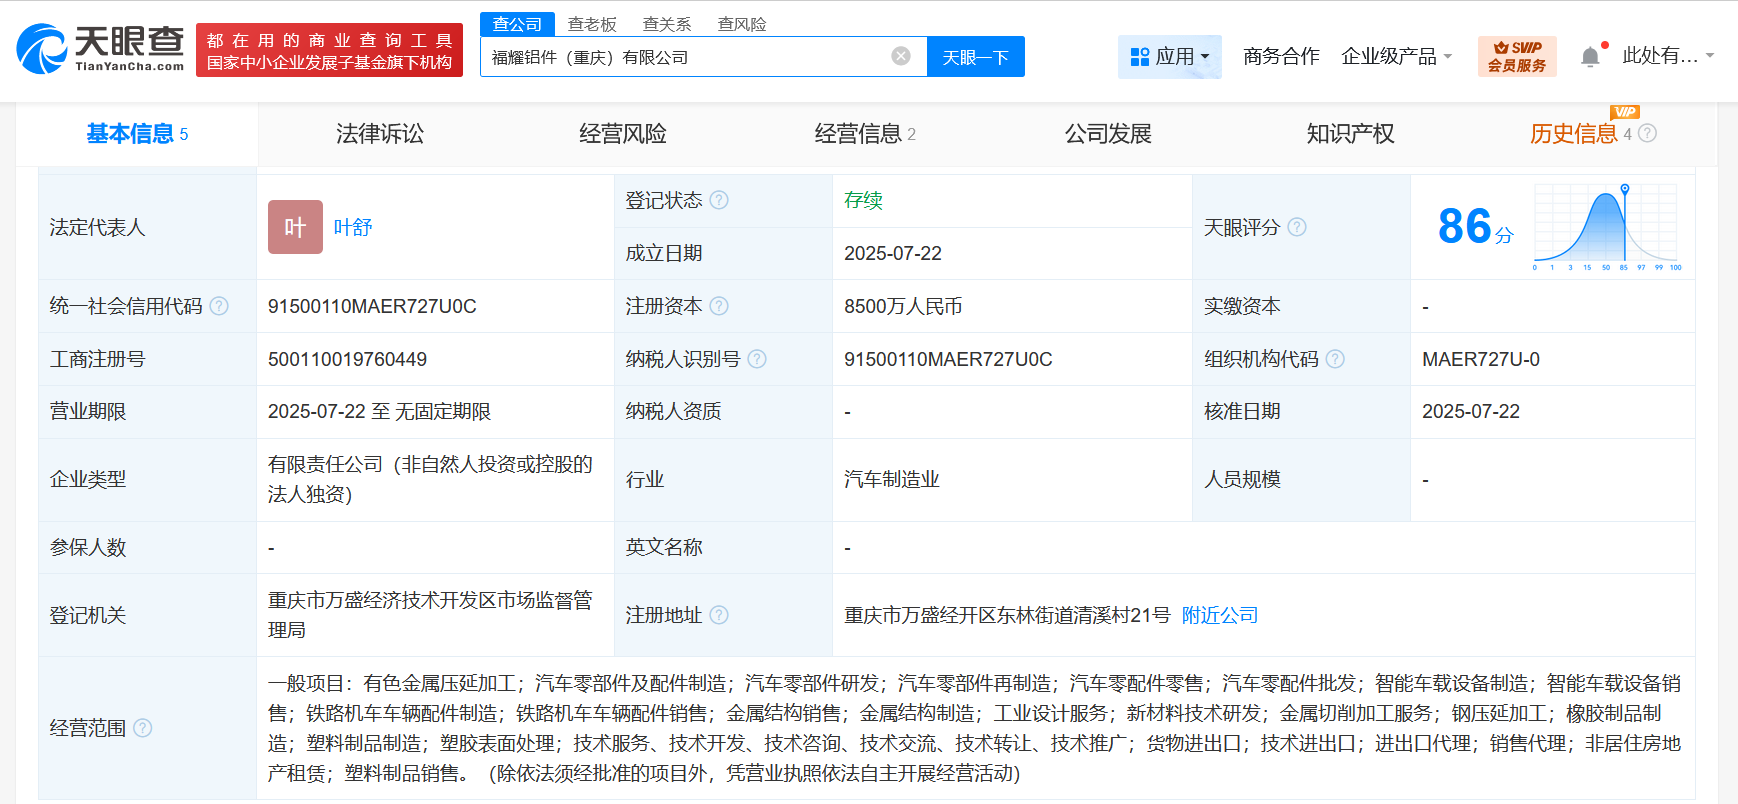Click help icon next to 经营范围
1738x804 pixels.
click(x=143, y=728)
